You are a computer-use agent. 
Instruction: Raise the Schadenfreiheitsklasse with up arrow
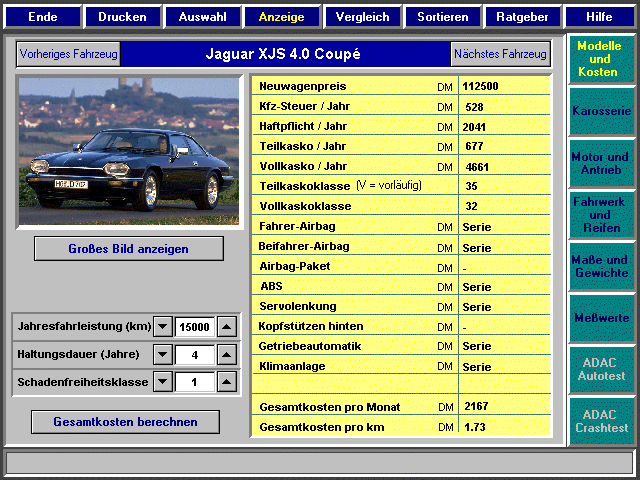tap(227, 382)
